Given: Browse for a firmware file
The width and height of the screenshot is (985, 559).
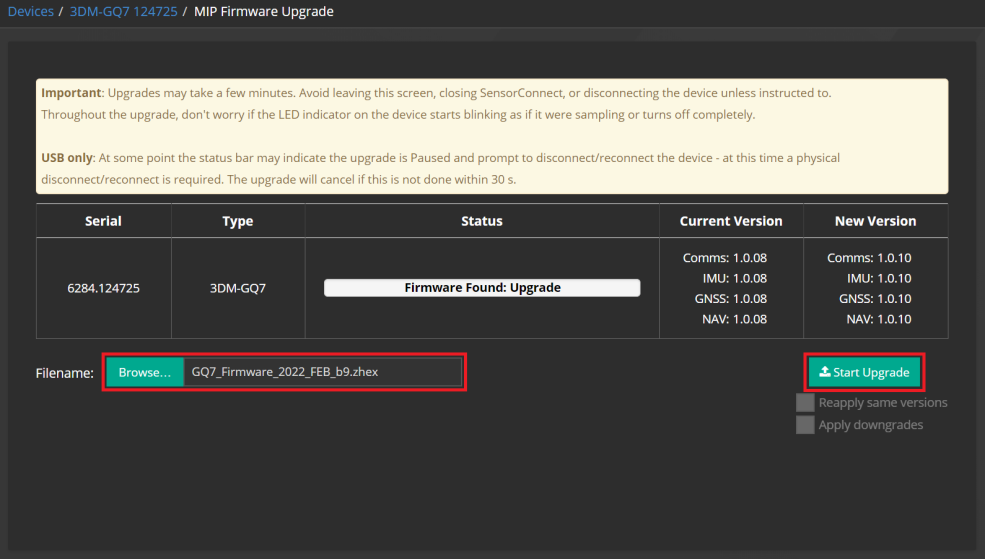Looking at the screenshot, I should point(144,372).
